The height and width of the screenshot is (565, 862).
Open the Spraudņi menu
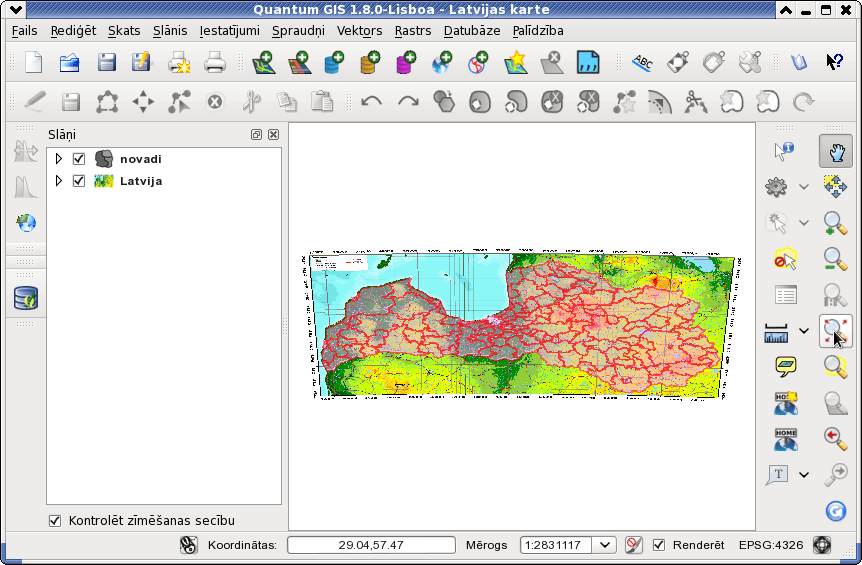coord(299,31)
